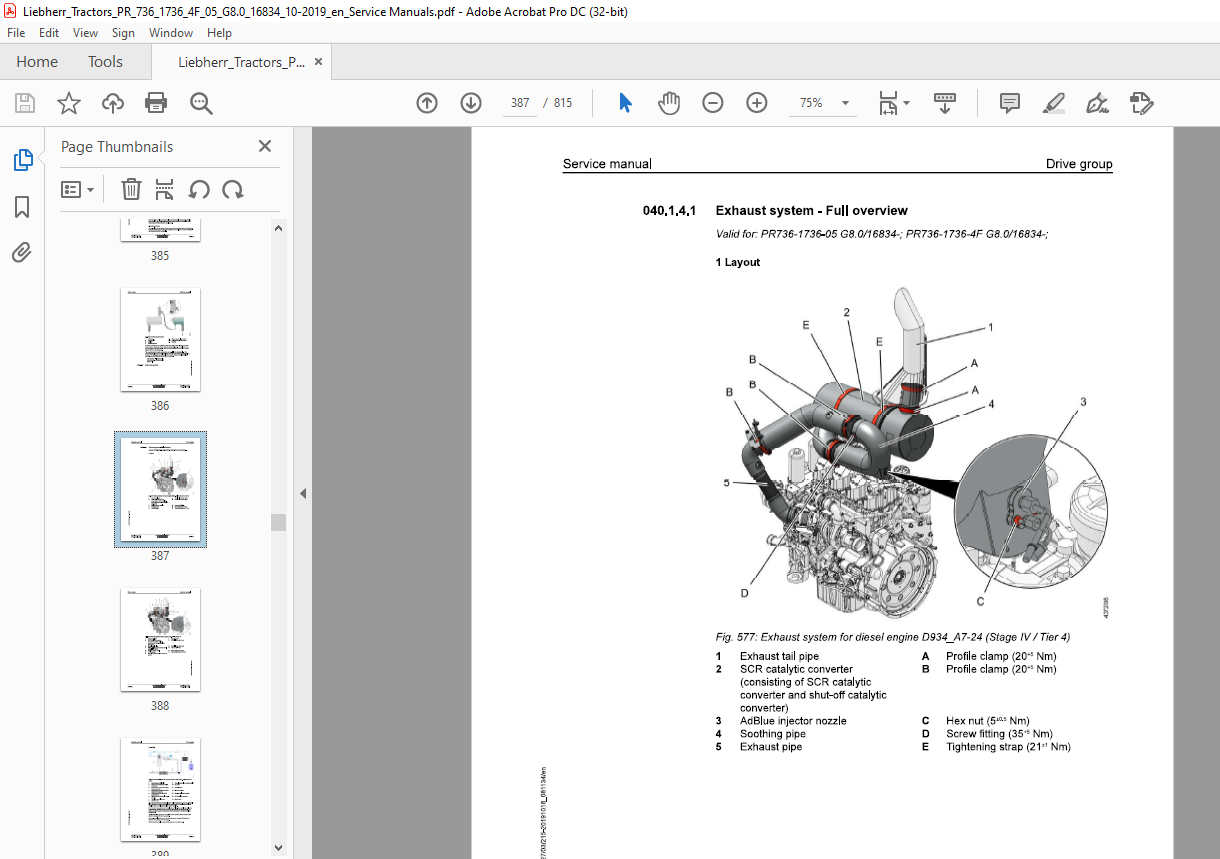Click the 'Service manual' header text
This screenshot has height=859, width=1220.
click(607, 164)
